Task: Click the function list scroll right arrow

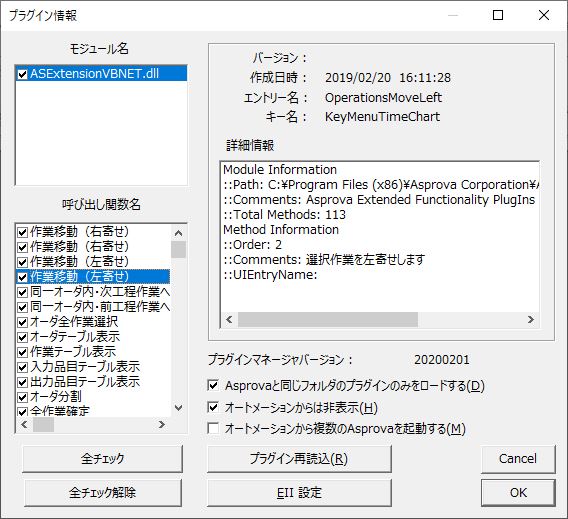Action: pyautogui.click(x=162, y=424)
